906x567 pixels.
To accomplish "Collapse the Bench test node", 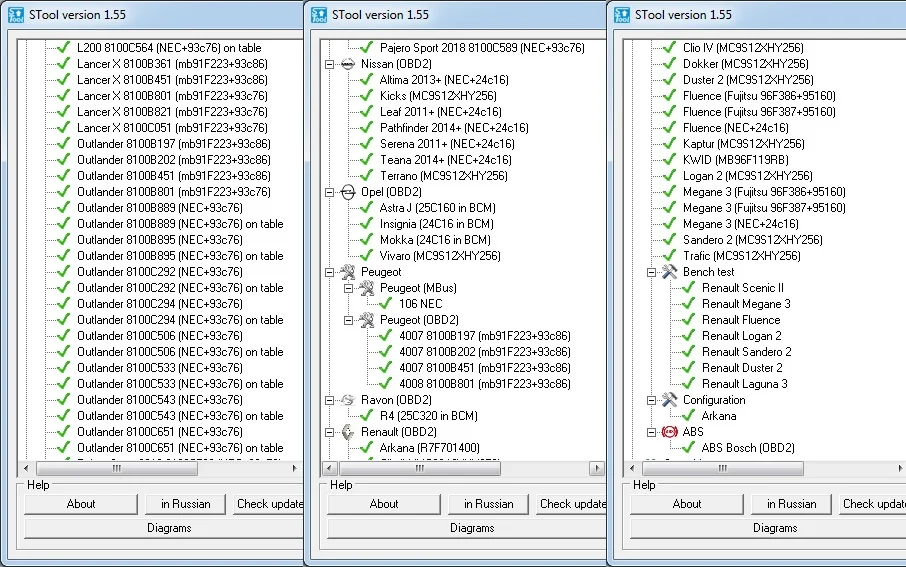I will coord(651,272).
